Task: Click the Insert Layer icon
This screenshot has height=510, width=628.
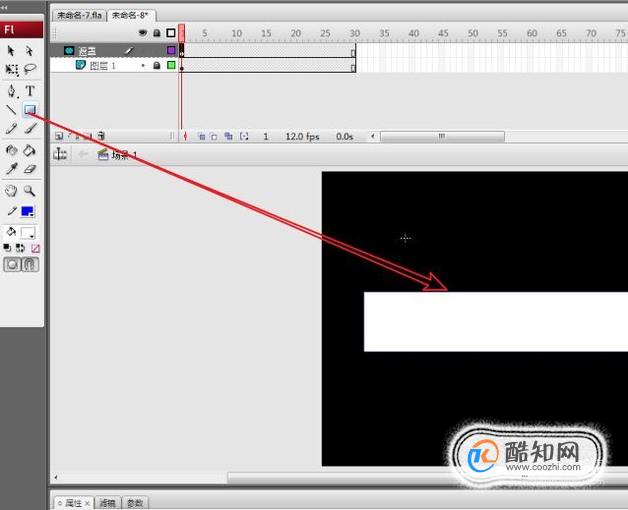Action: point(59,136)
